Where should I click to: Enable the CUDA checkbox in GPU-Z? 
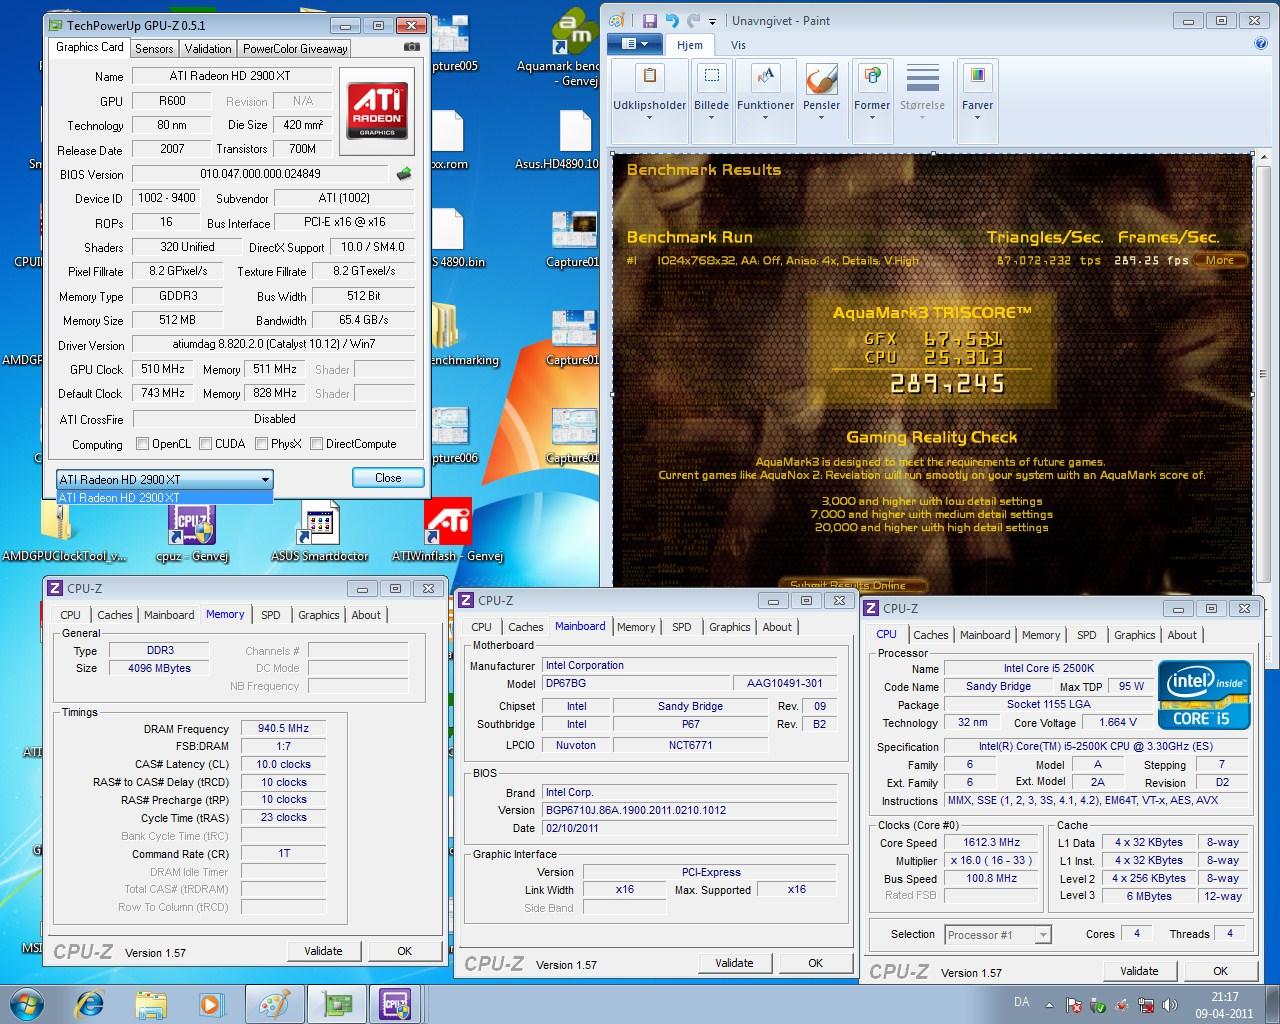[205, 444]
